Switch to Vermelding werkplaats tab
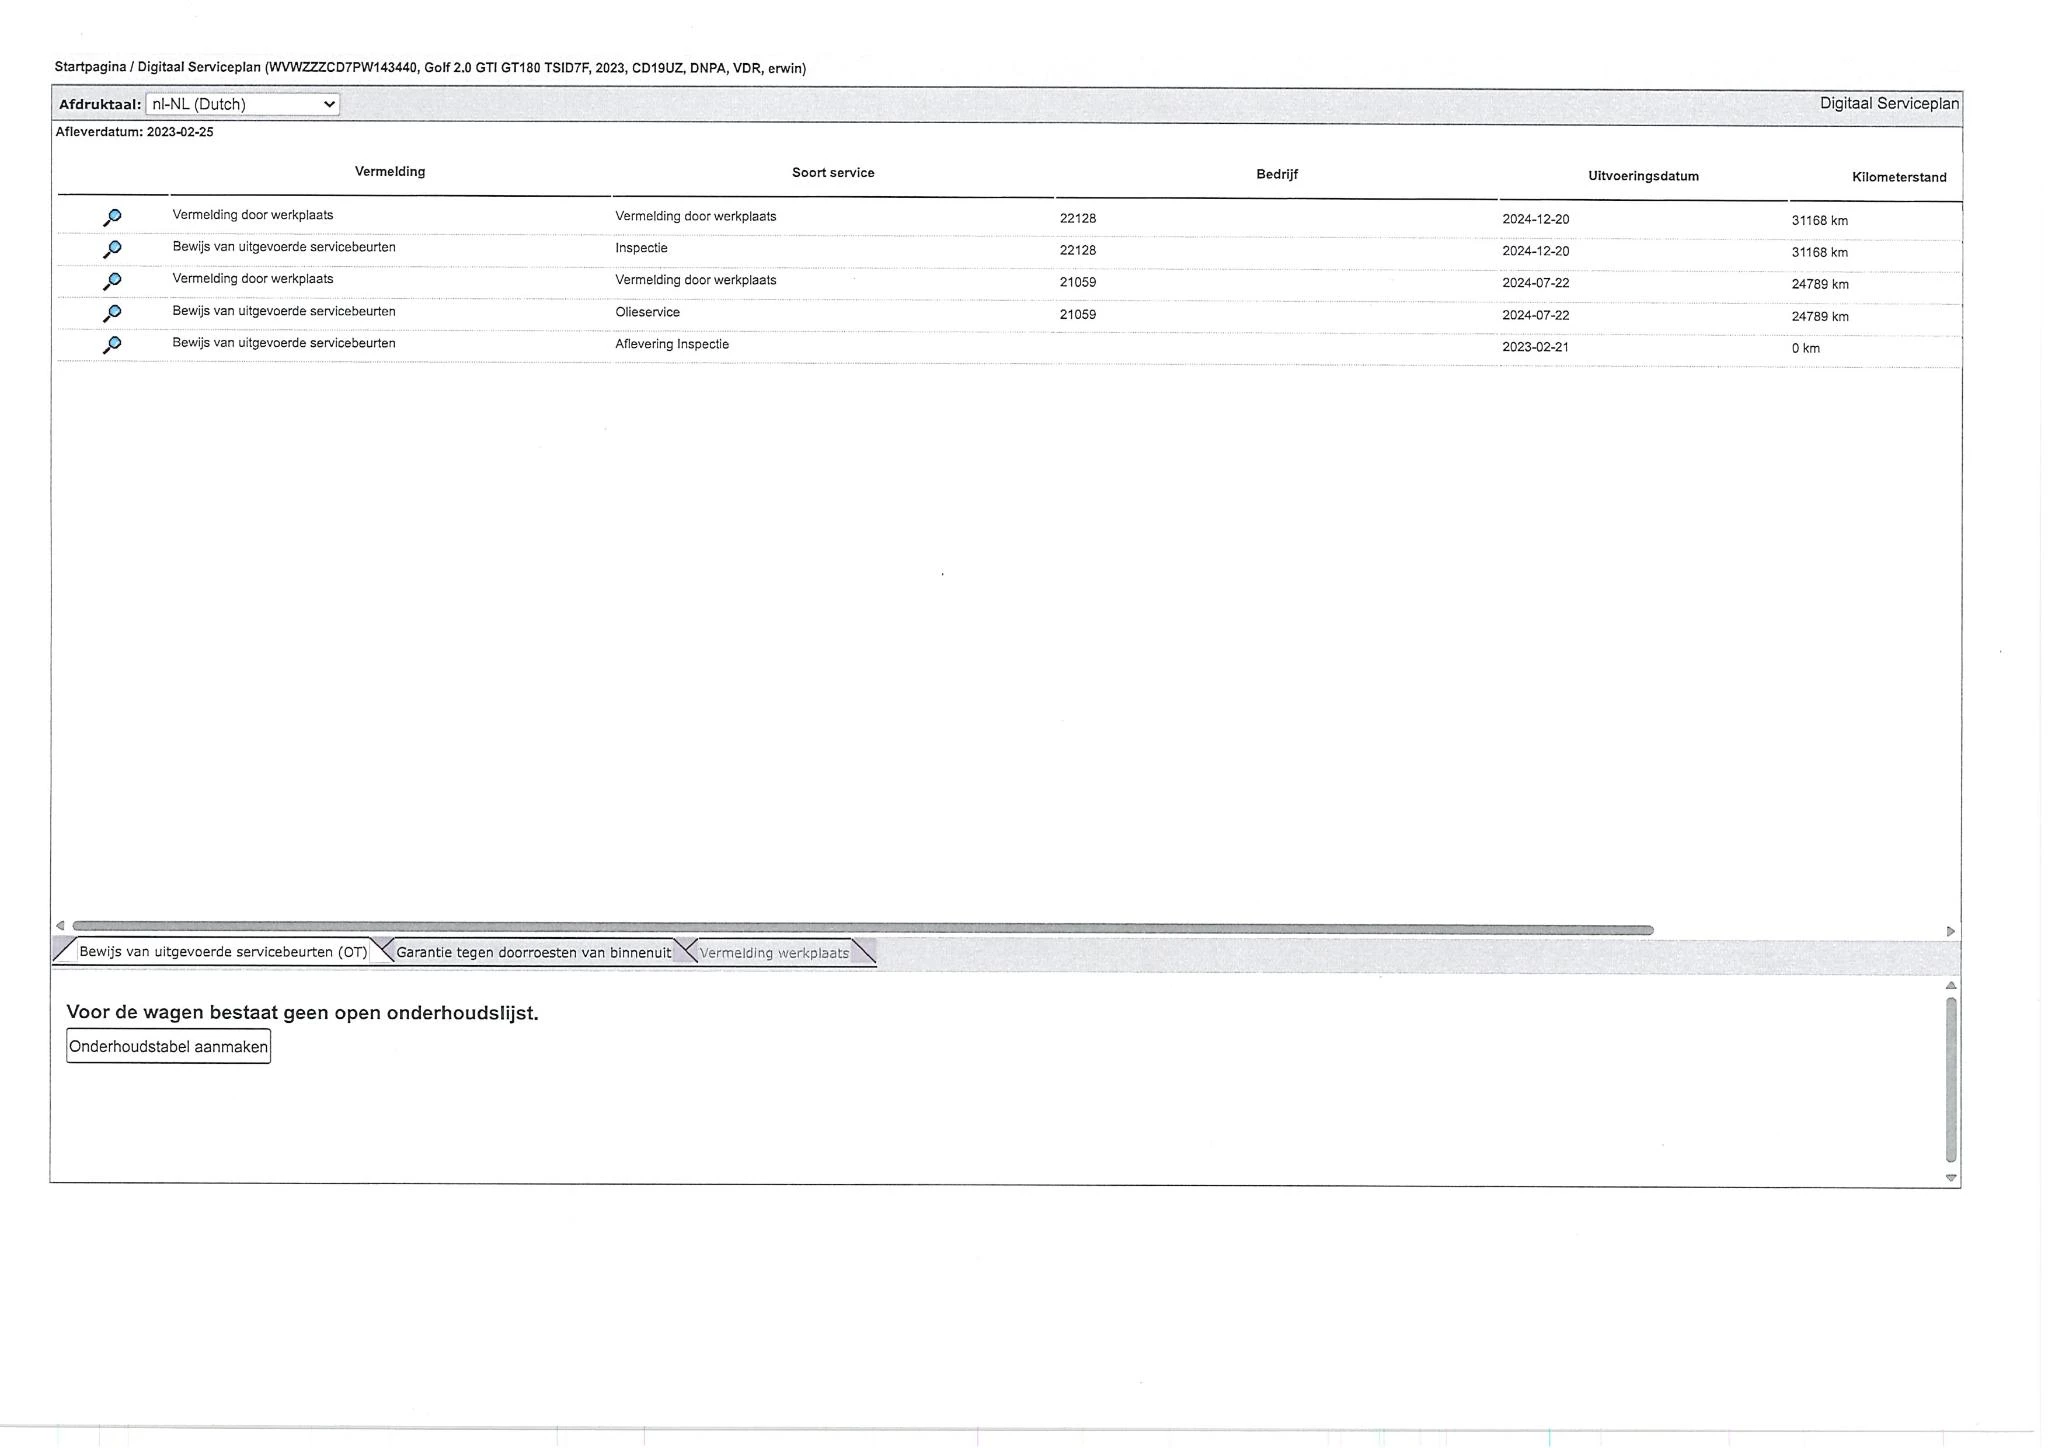 click(773, 953)
